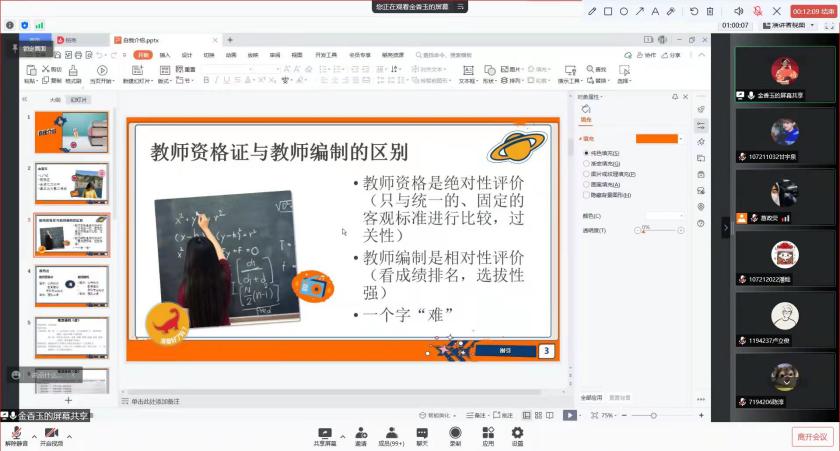Click the red Leave Meeting (离开会议) button
The height and width of the screenshot is (451, 840).
812,436
